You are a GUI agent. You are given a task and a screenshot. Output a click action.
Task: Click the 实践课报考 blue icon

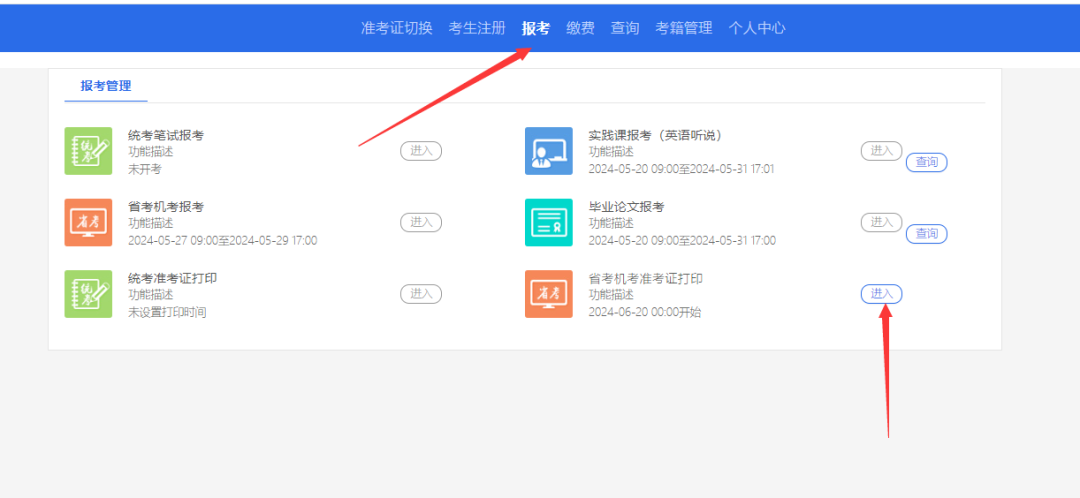pyautogui.click(x=549, y=151)
